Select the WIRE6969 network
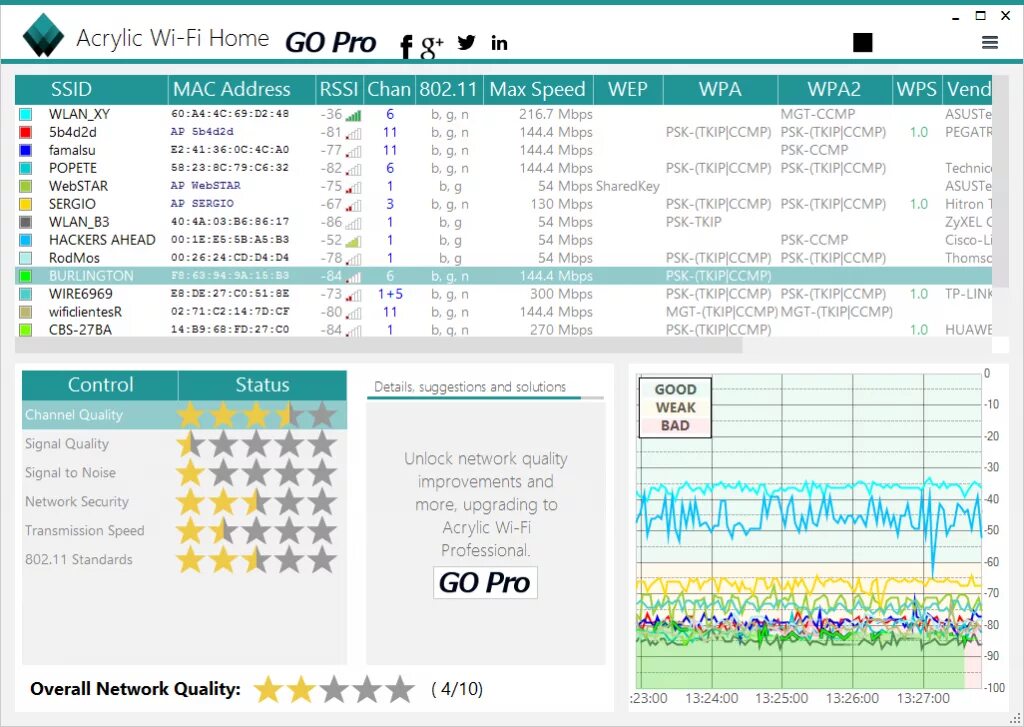The image size is (1024, 727). pos(504,294)
